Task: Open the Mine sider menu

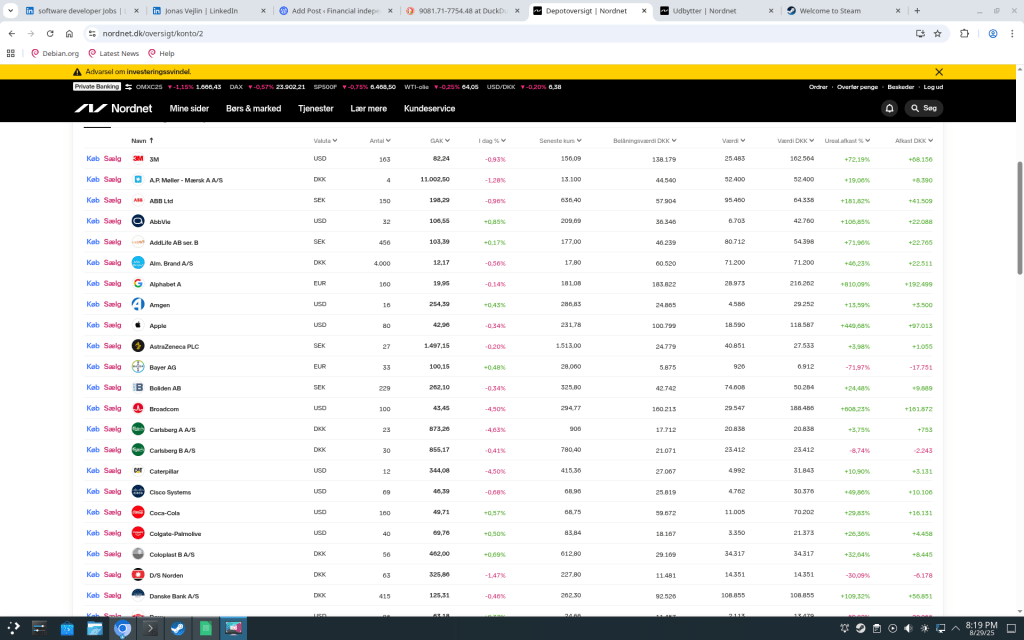Action: (x=189, y=108)
